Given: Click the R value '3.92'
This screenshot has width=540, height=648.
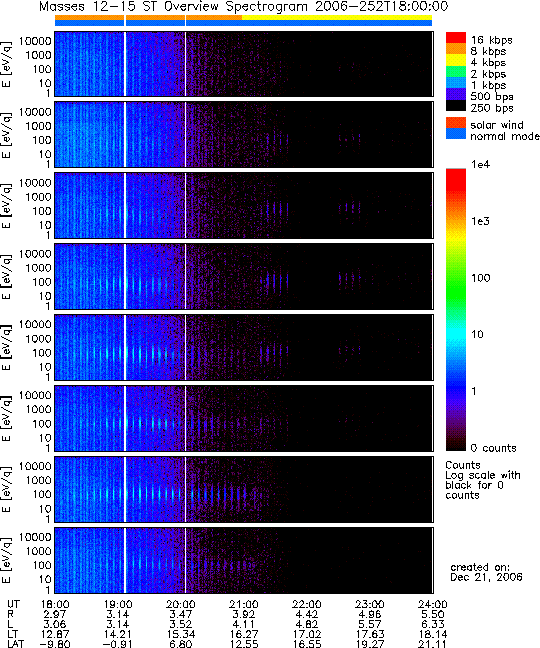Looking at the screenshot, I should tap(244, 615).
